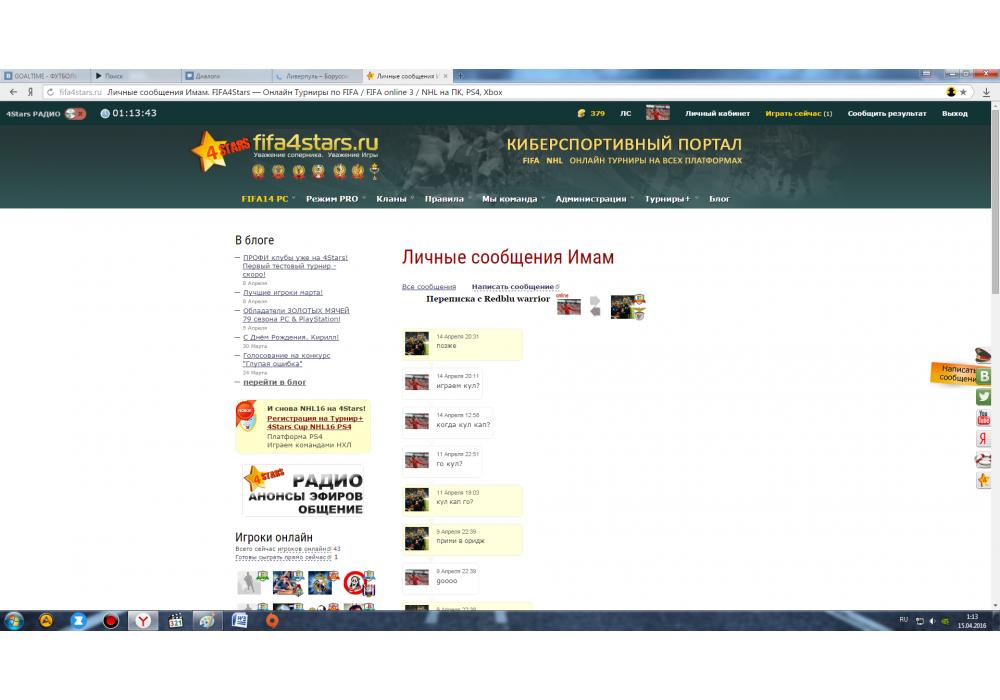Open a new browser tab
Screen dimensions: 1000x700
click(x=460, y=76)
